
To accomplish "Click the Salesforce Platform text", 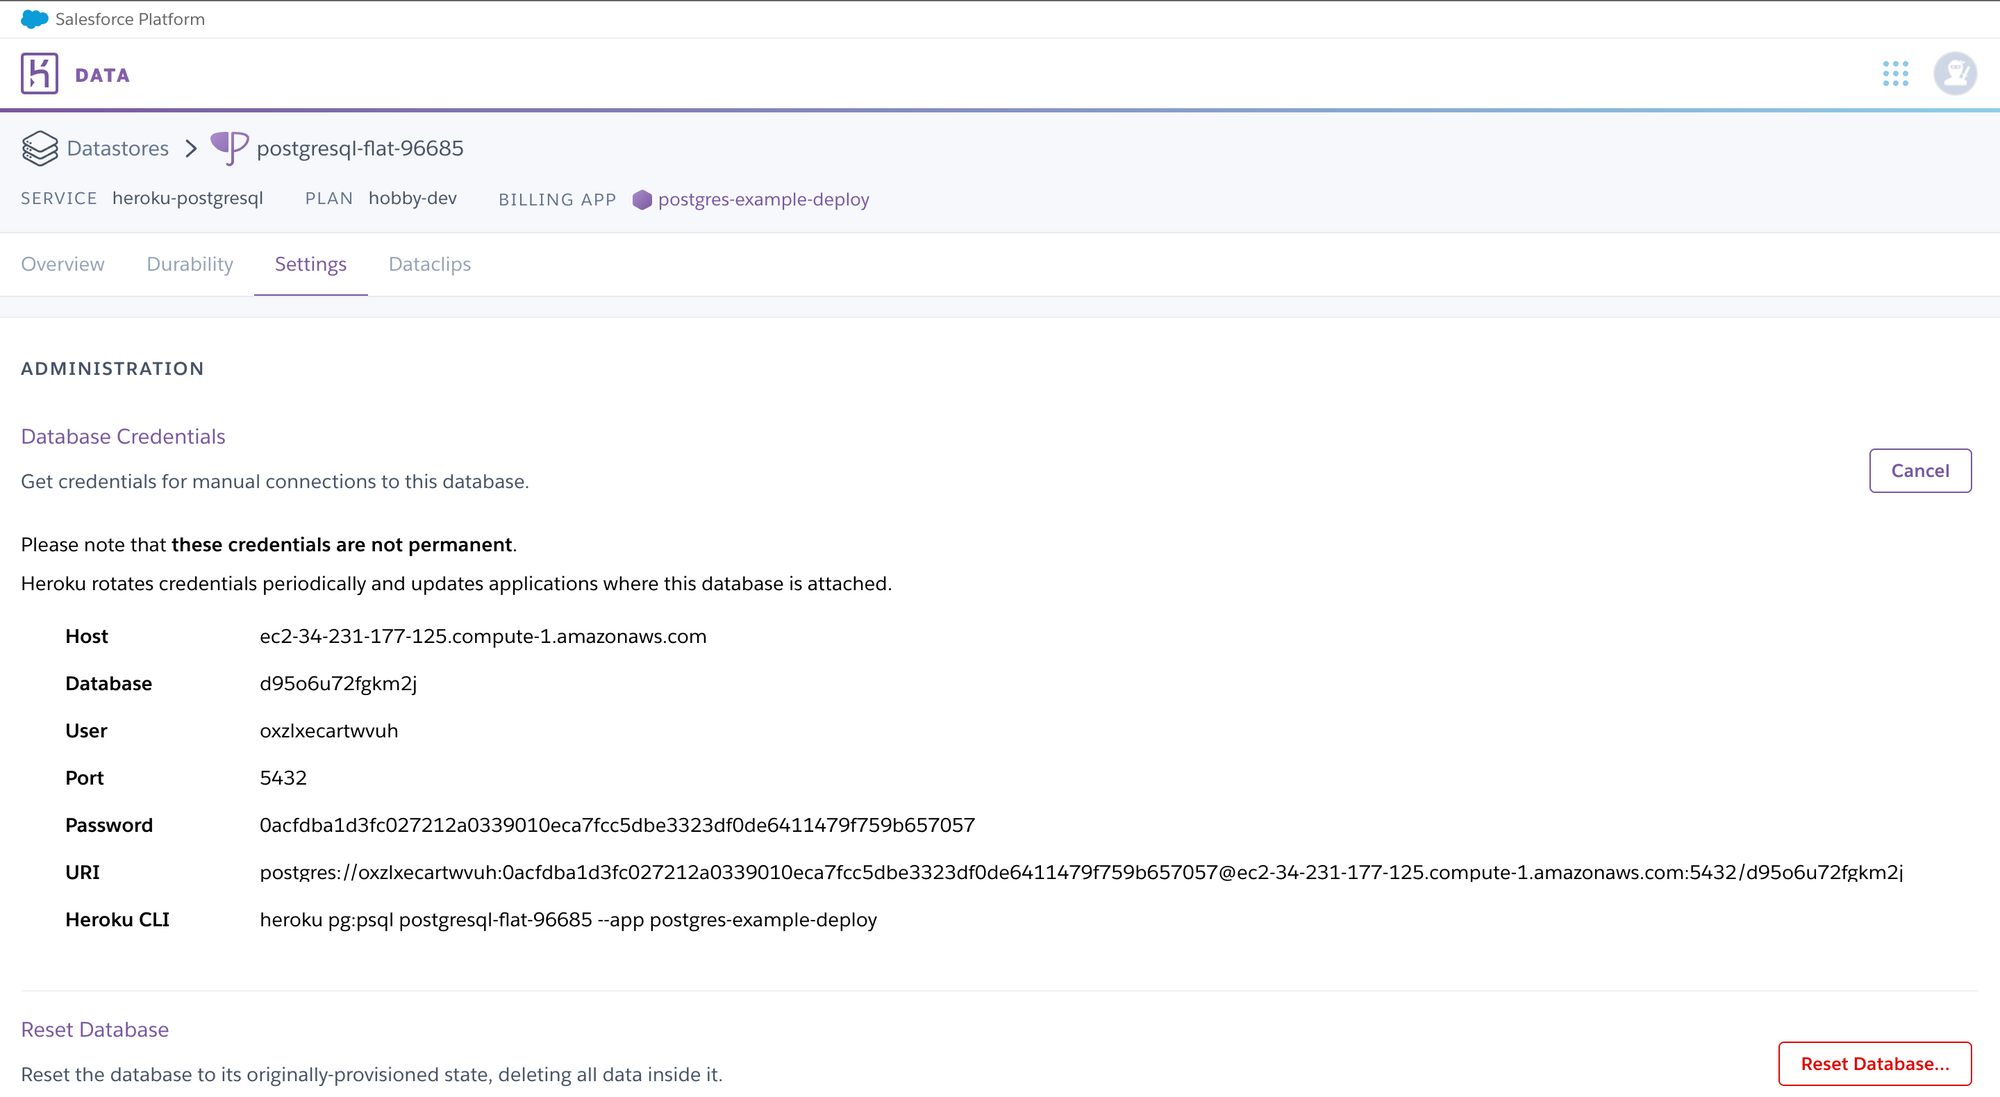I will click(x=130, y=19).
